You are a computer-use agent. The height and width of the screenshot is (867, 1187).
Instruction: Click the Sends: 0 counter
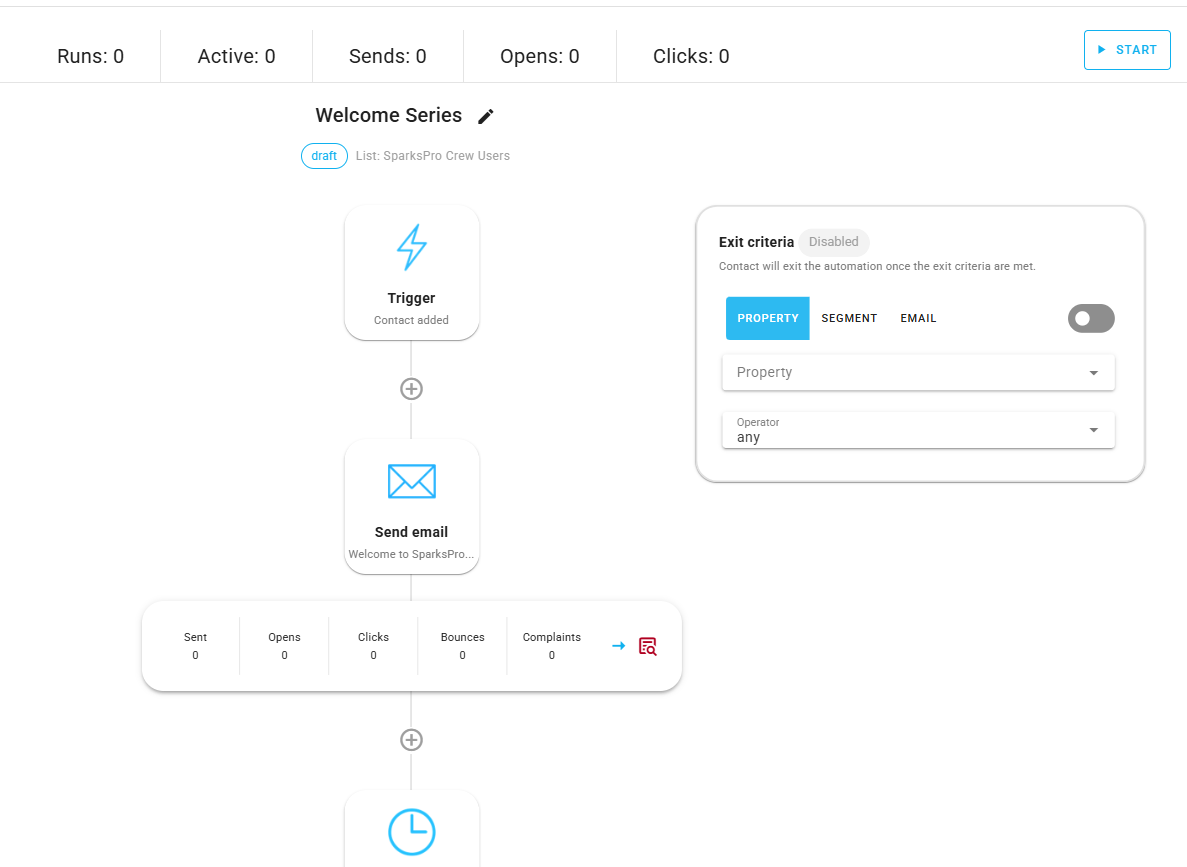(388, 56)
